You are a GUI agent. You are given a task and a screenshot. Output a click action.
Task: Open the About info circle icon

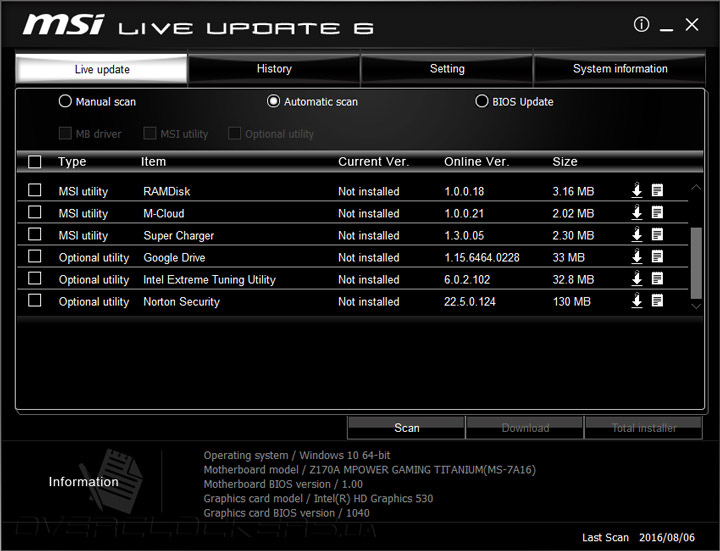641,24
